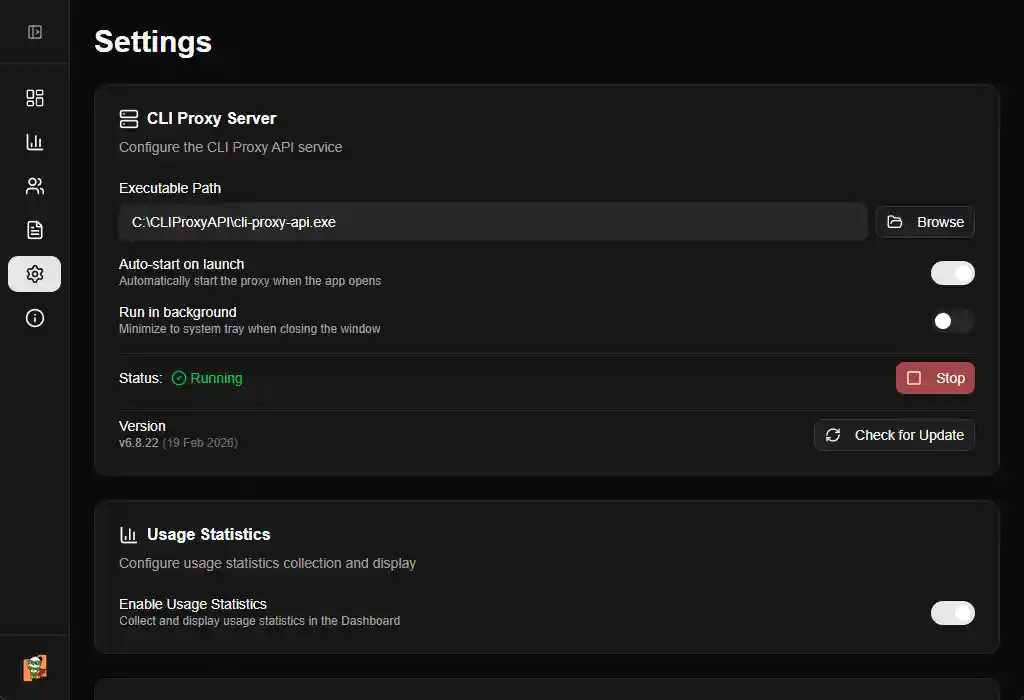Enable Run in background

coord(952,321)
